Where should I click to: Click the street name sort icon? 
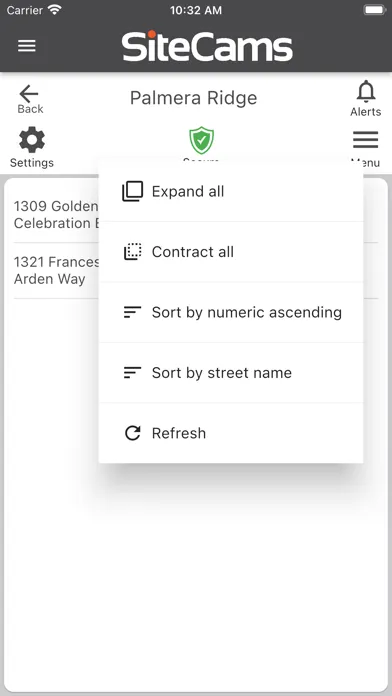click(132, 372)
